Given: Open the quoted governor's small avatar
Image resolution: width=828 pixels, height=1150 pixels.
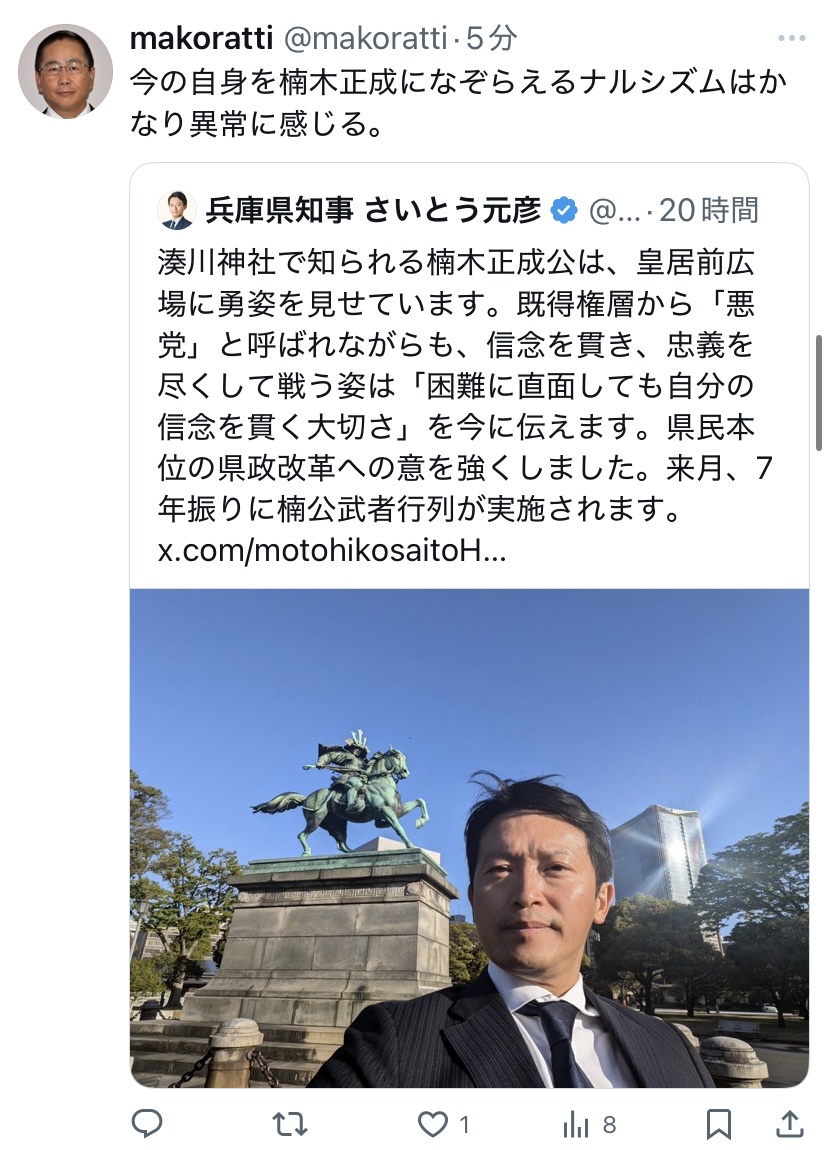Looking at the screenshot, I should [x=177, y=210].
